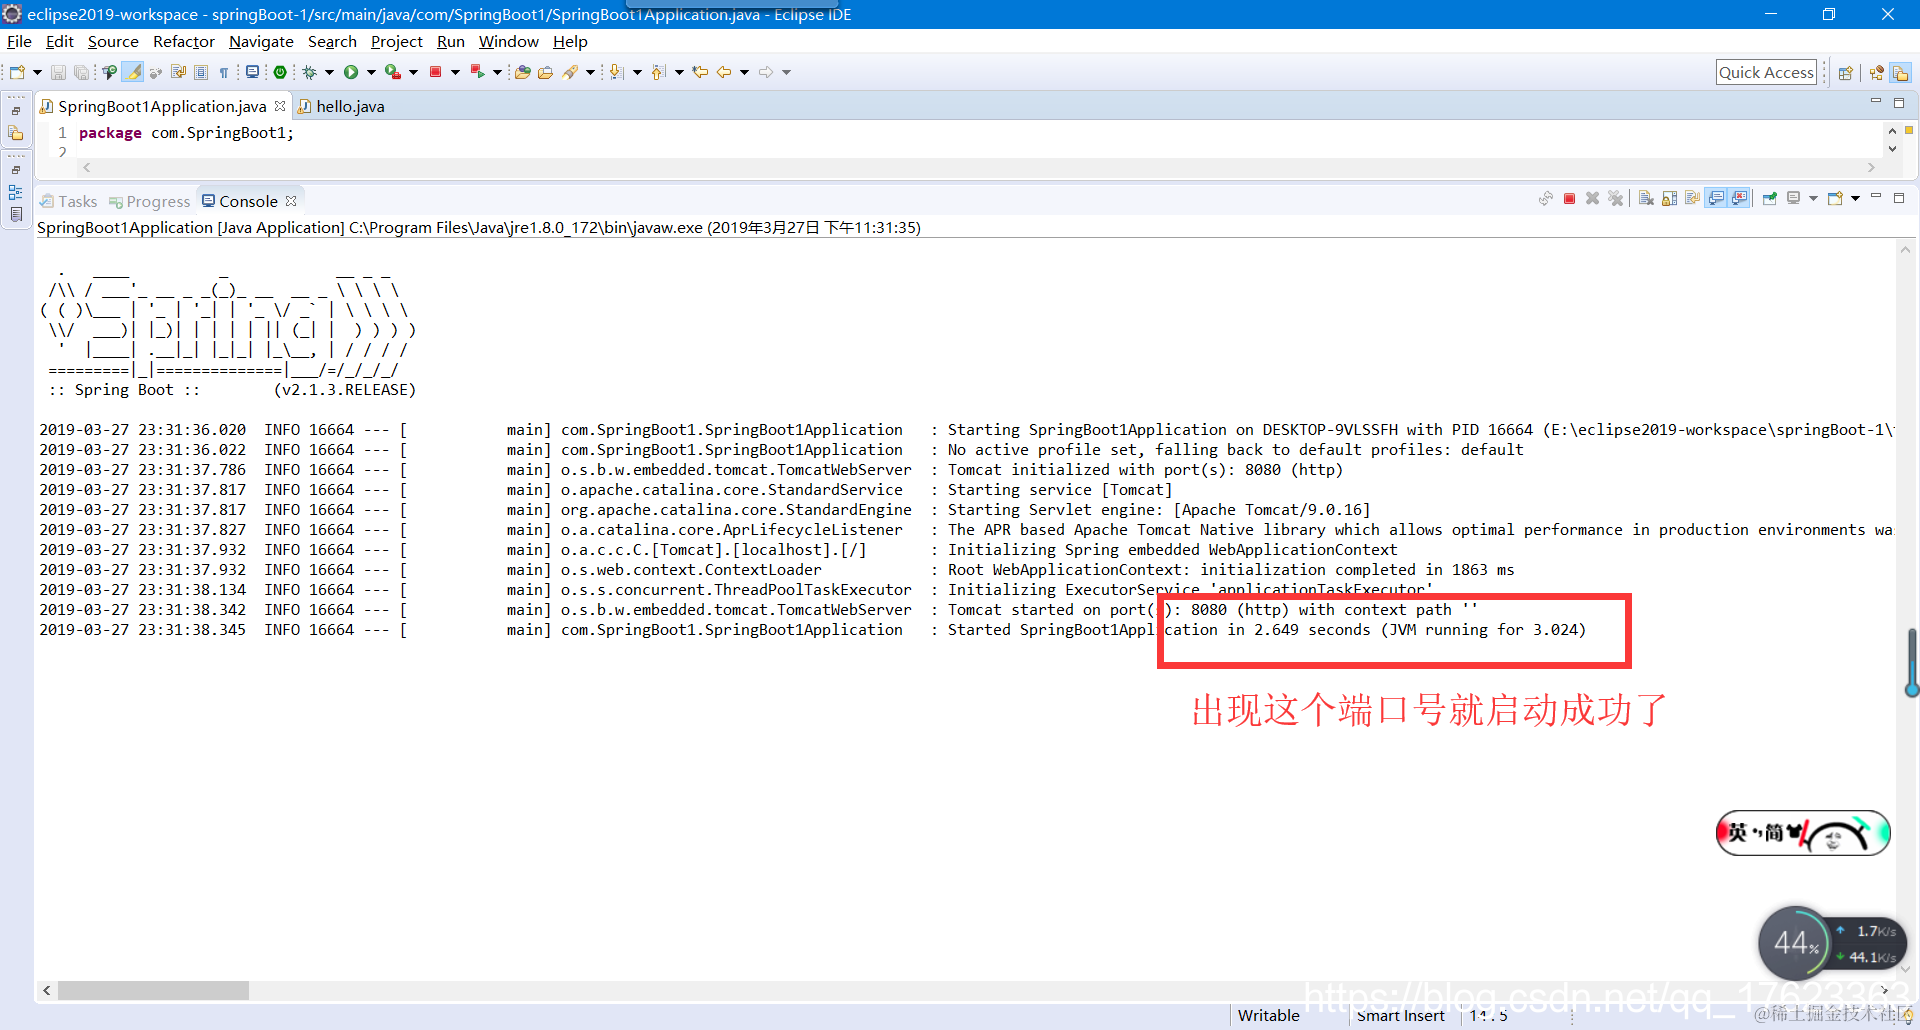Run the application with green play icon
Screen dimensions: 1920x1030
[351, 72]
